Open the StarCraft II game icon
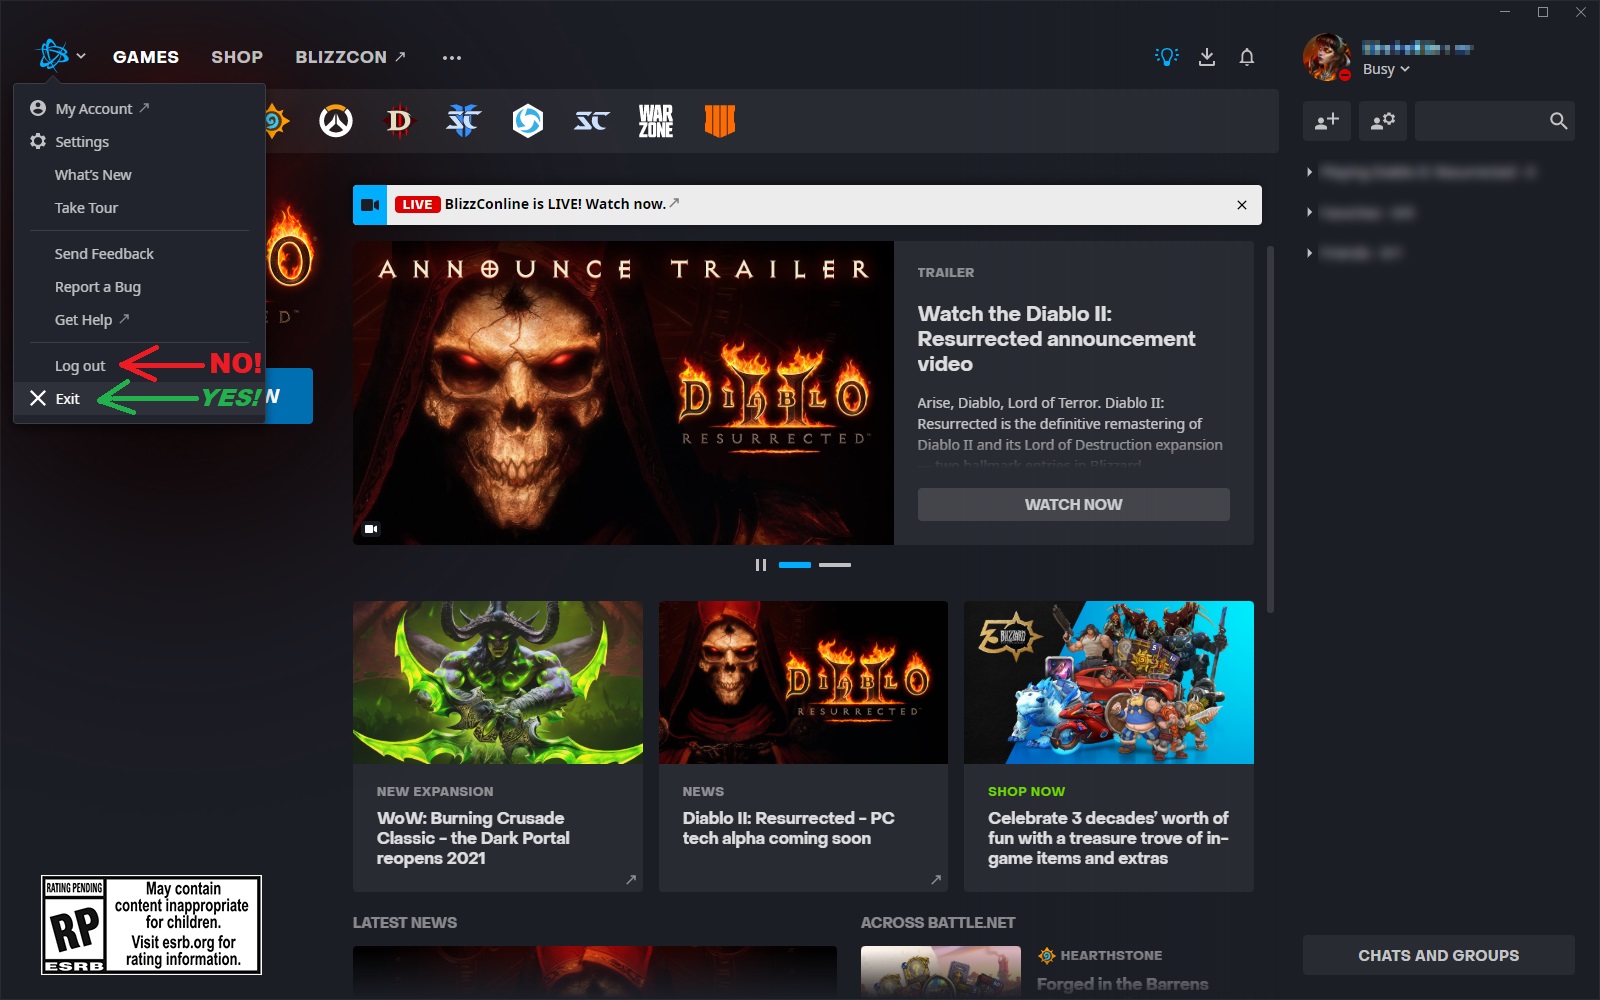The width and height of the screenshot is (1600, 1000). click(463, 121)
